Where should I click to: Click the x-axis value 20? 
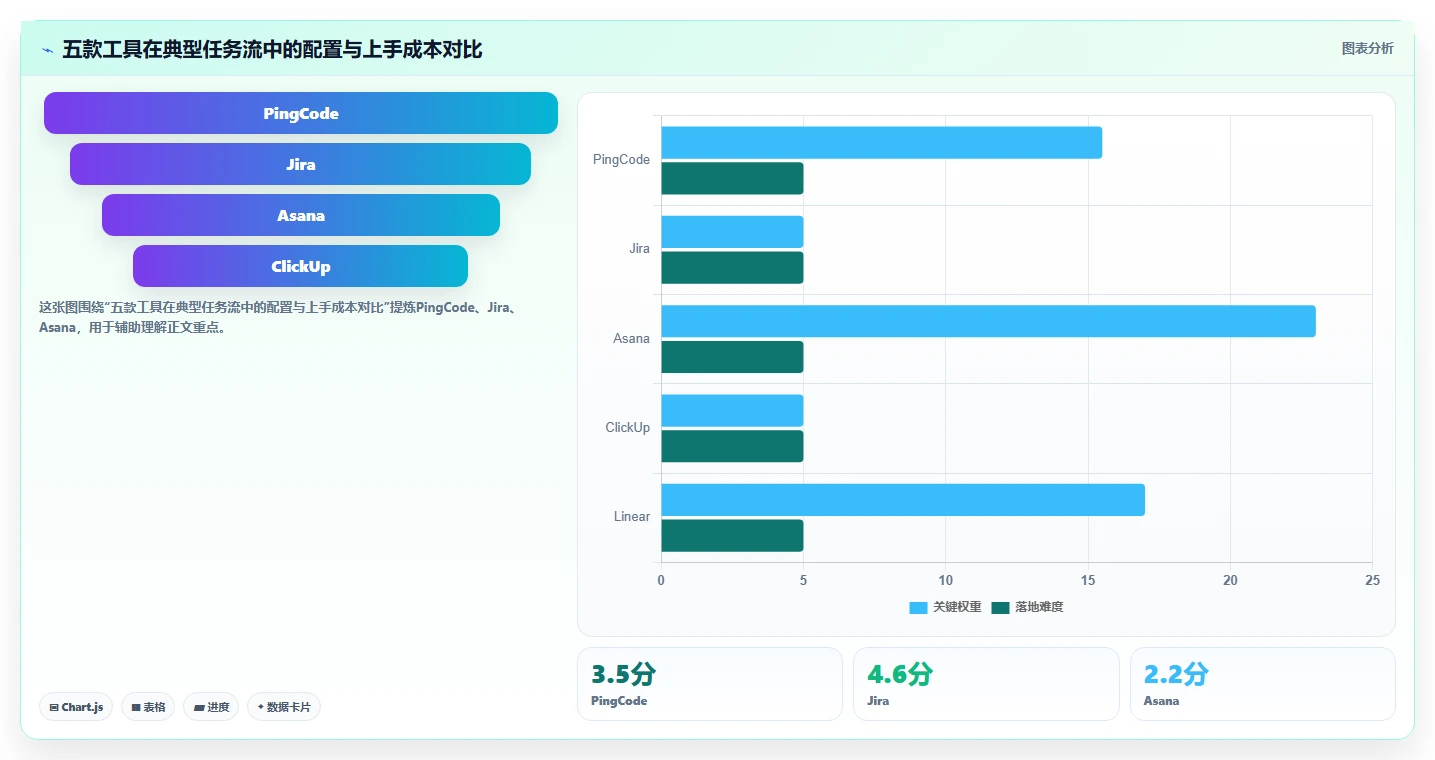(1230, 581)
